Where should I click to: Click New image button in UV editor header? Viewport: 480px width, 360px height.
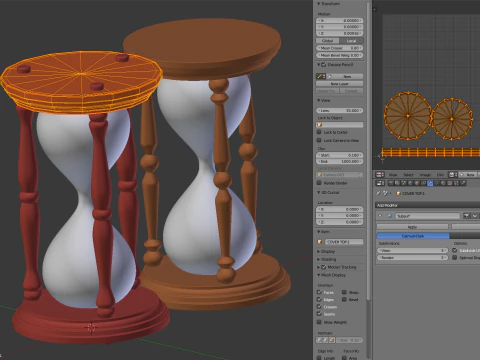(x=467, y=175)
